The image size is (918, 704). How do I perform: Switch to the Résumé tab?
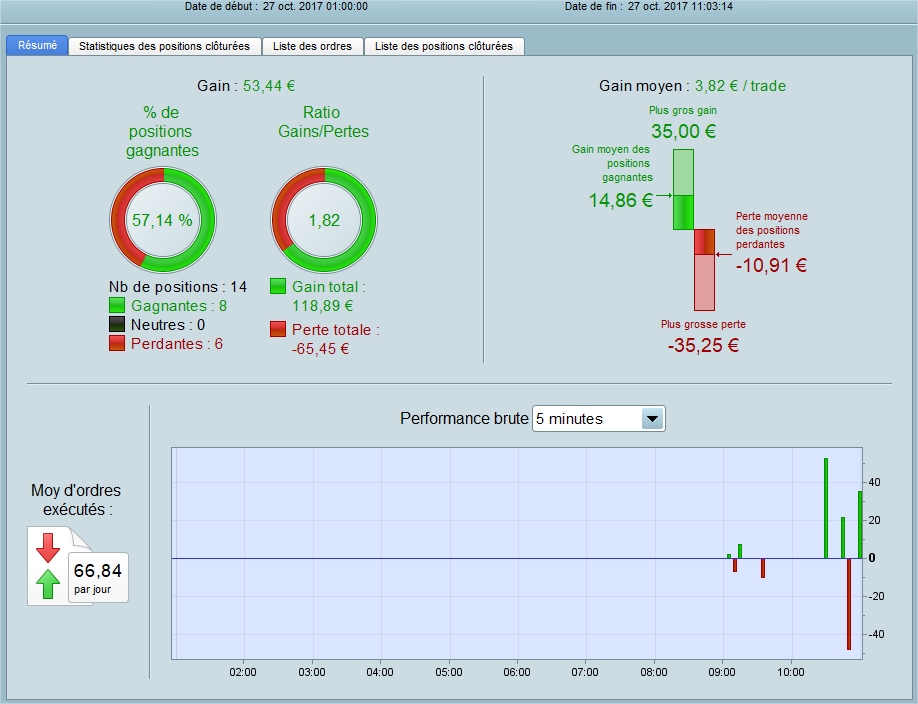click(x=37, y=46)
